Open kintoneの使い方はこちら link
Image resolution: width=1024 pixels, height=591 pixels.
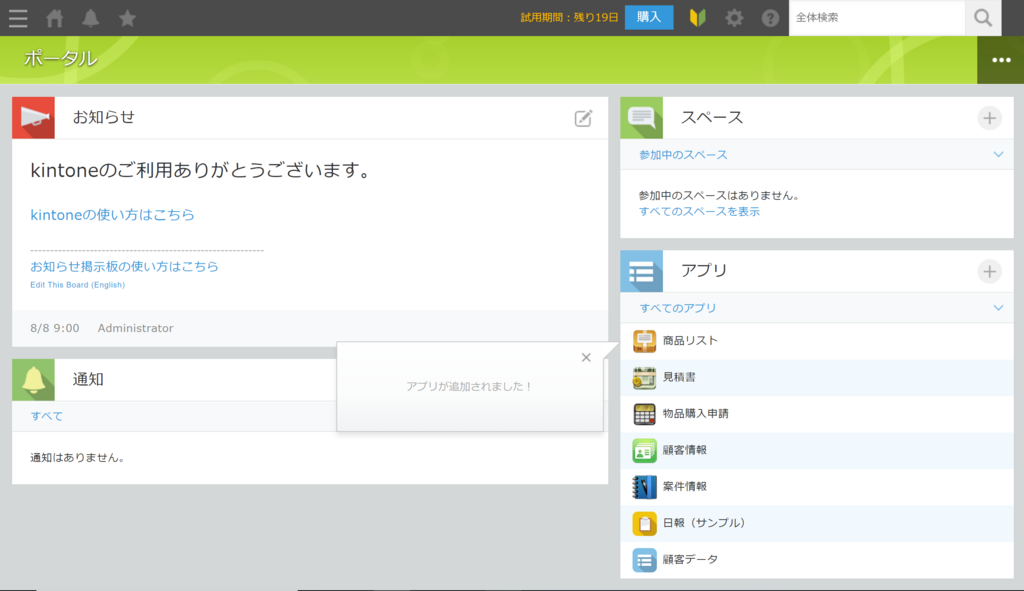tap(112, 215)
